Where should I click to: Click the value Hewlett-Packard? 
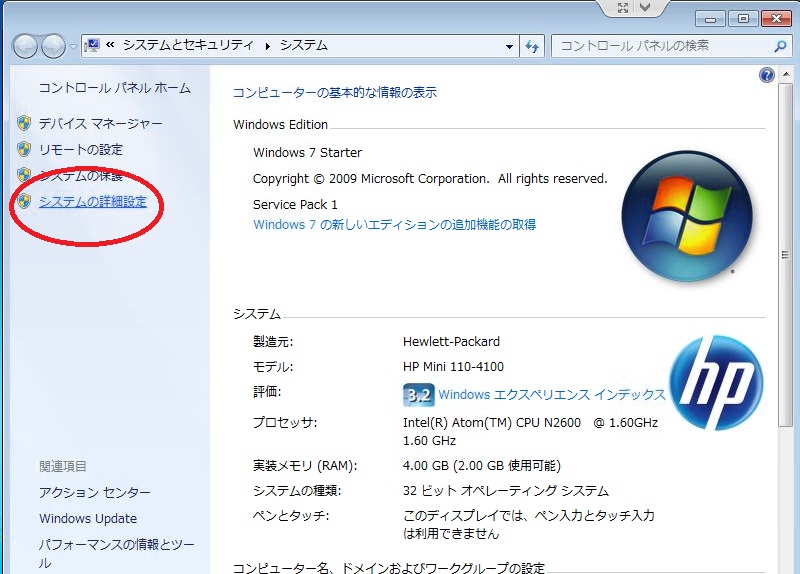[451, 342]
